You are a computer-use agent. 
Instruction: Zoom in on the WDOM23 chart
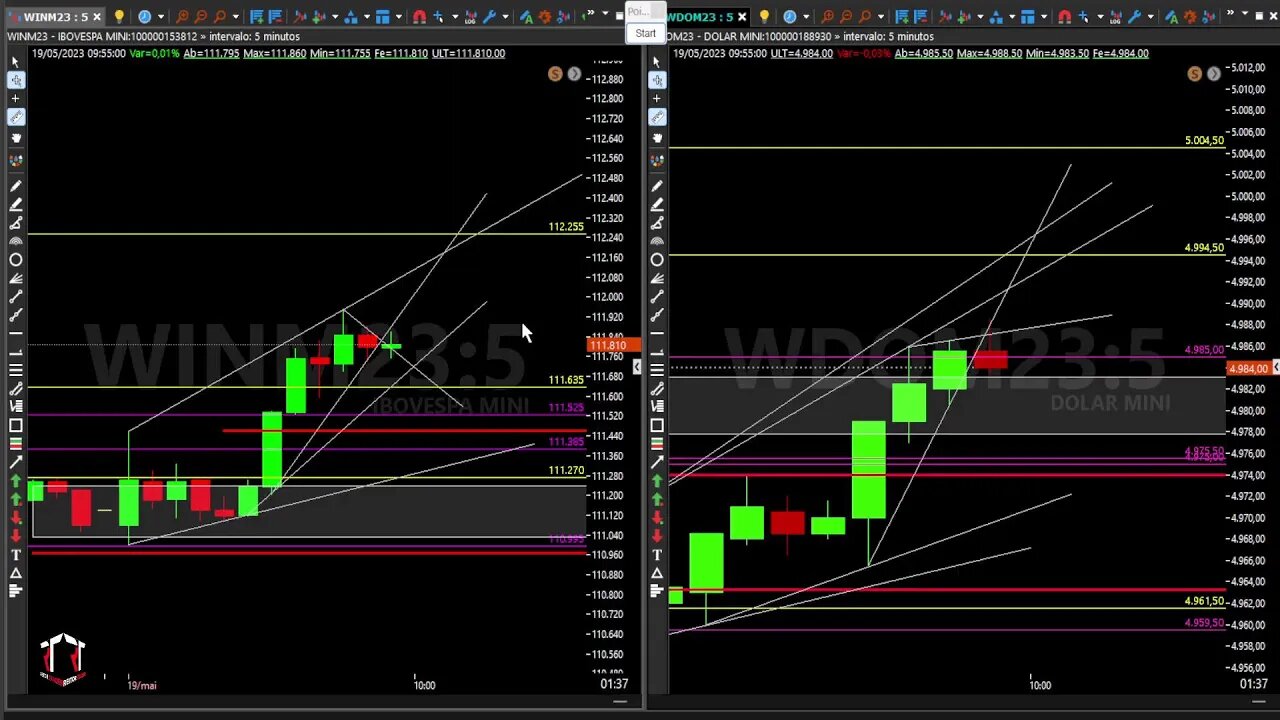coord(827,17)
